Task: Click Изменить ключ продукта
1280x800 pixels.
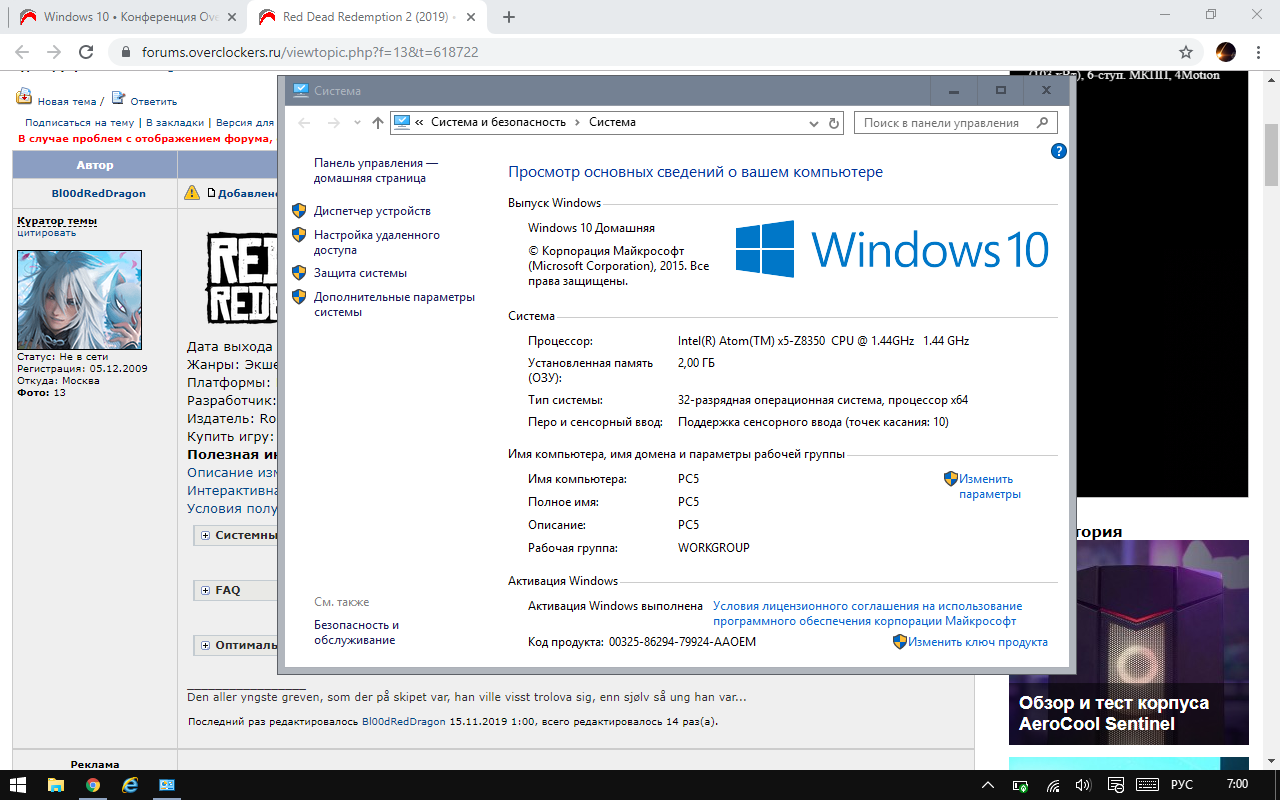Action: (x=978, y=642)
